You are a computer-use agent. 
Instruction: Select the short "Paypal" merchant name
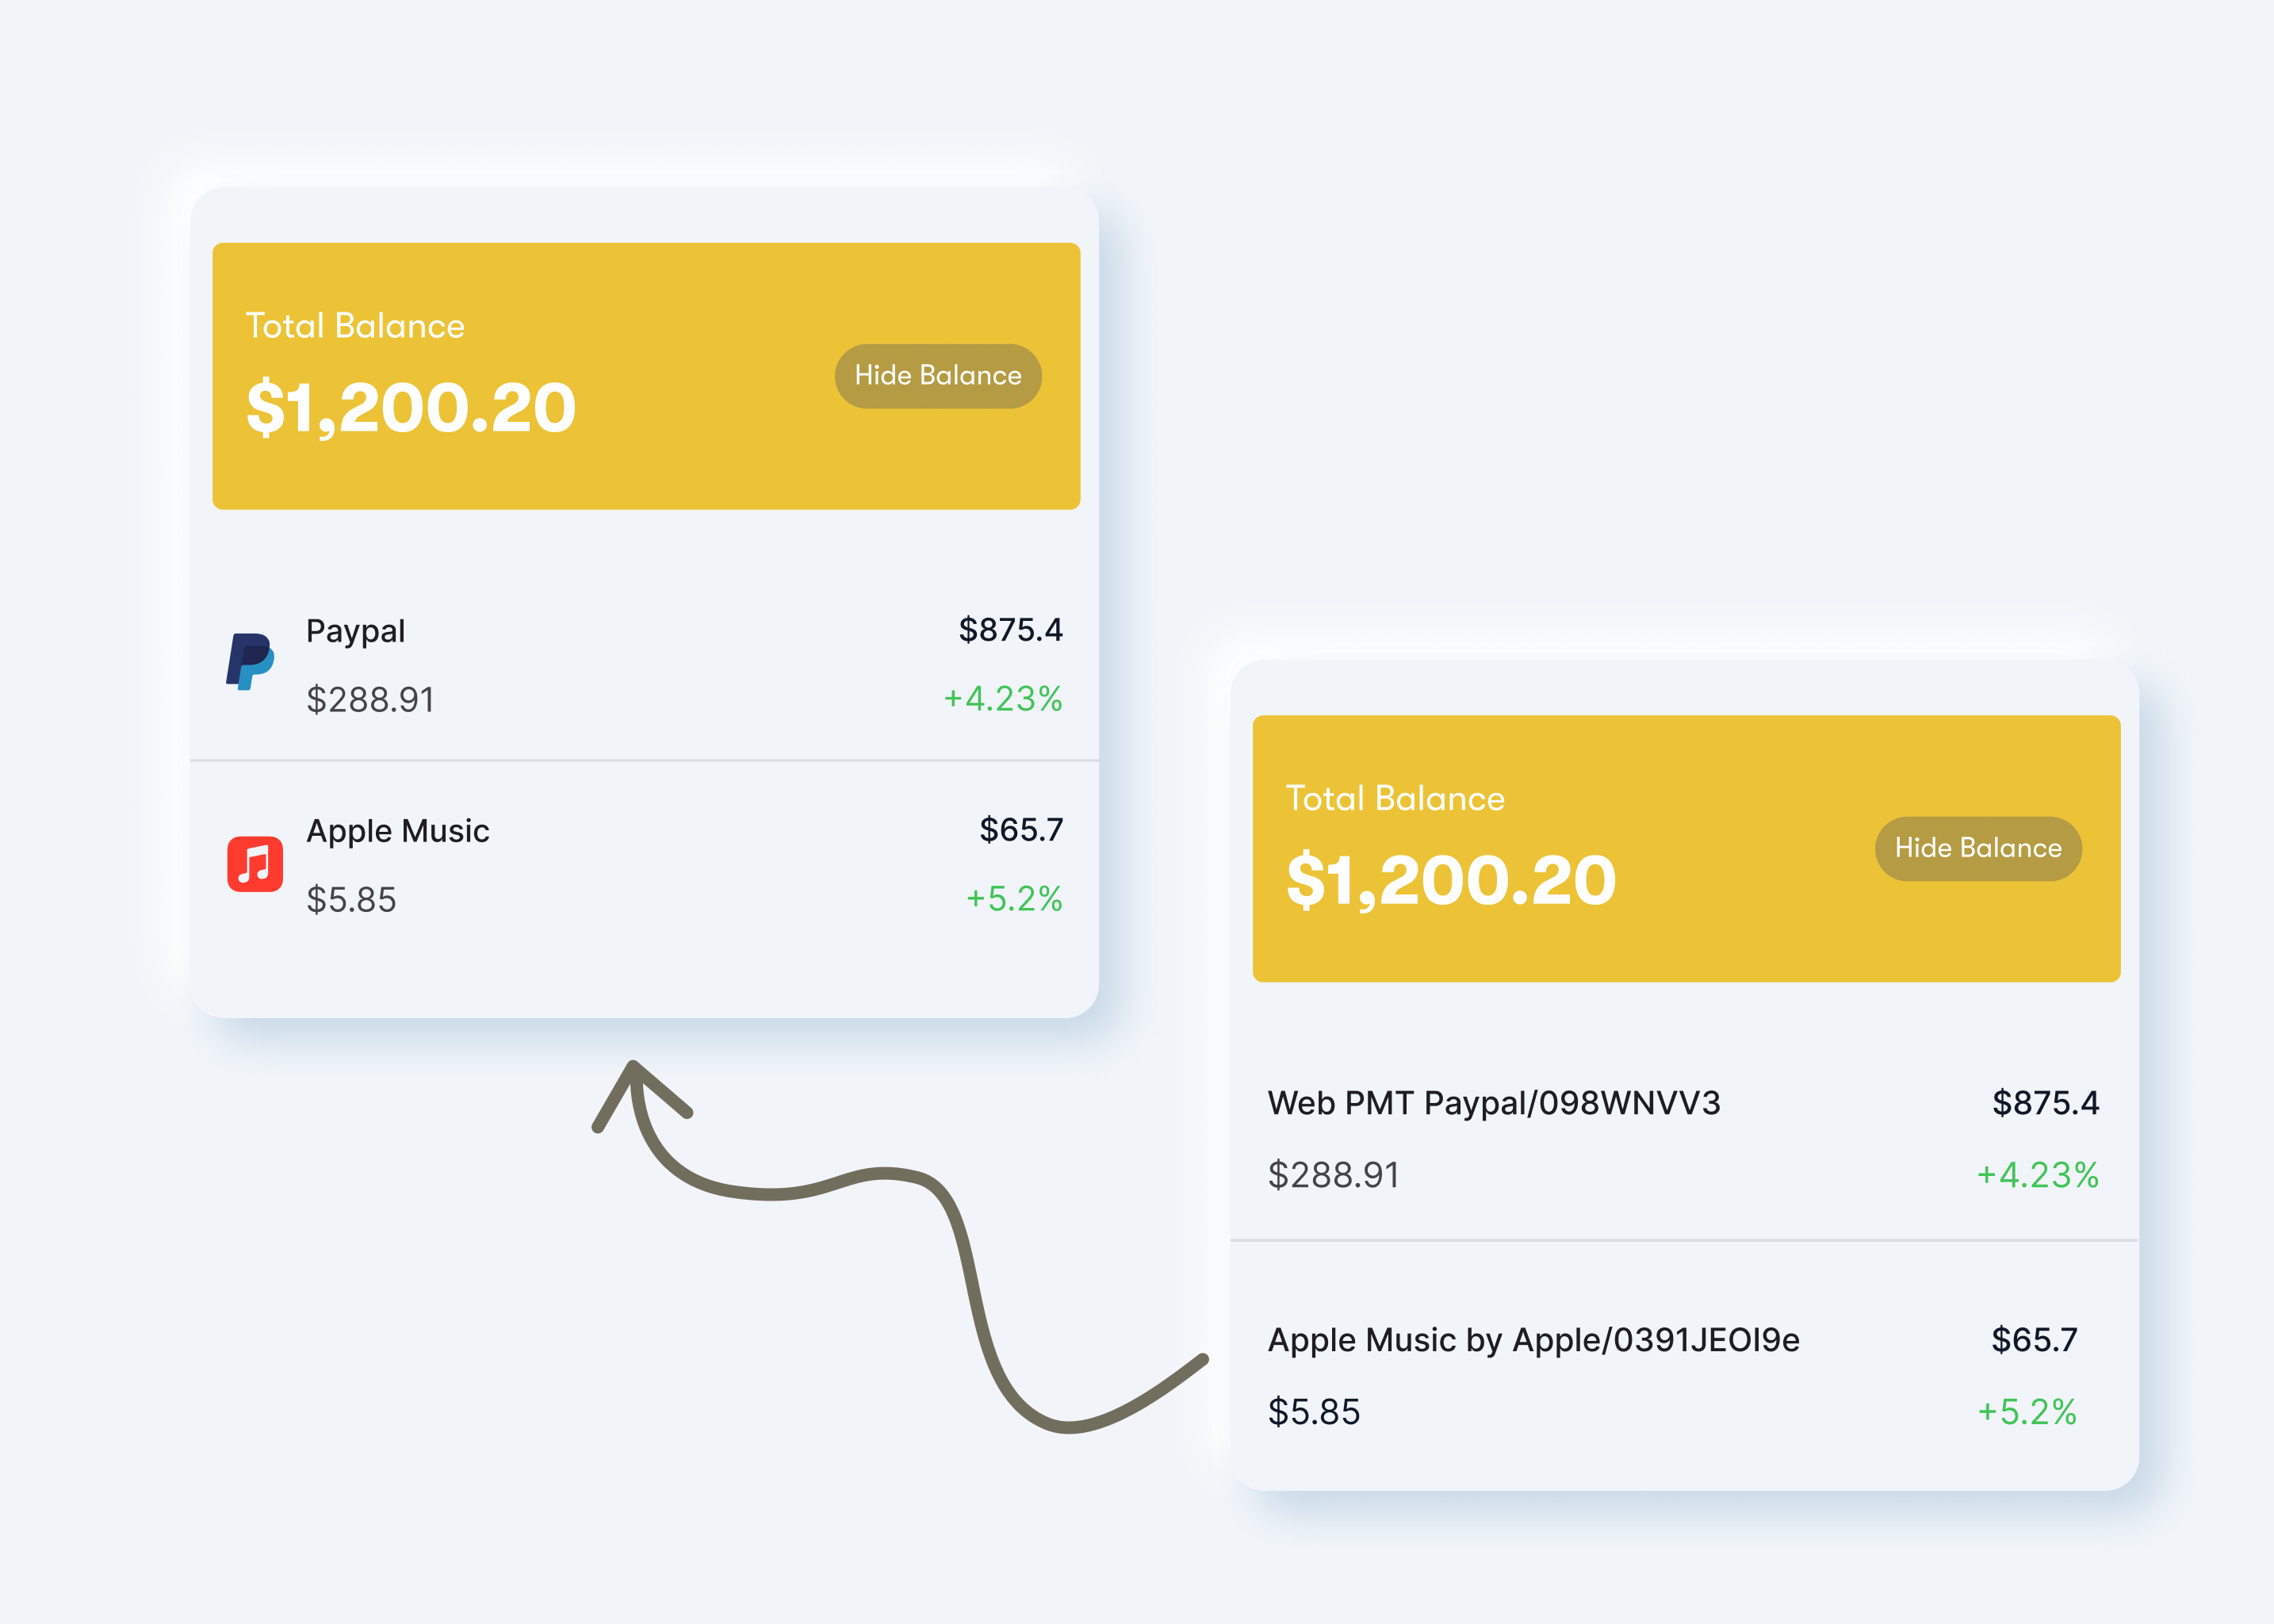pyautogui.click(x=355, y=631)
